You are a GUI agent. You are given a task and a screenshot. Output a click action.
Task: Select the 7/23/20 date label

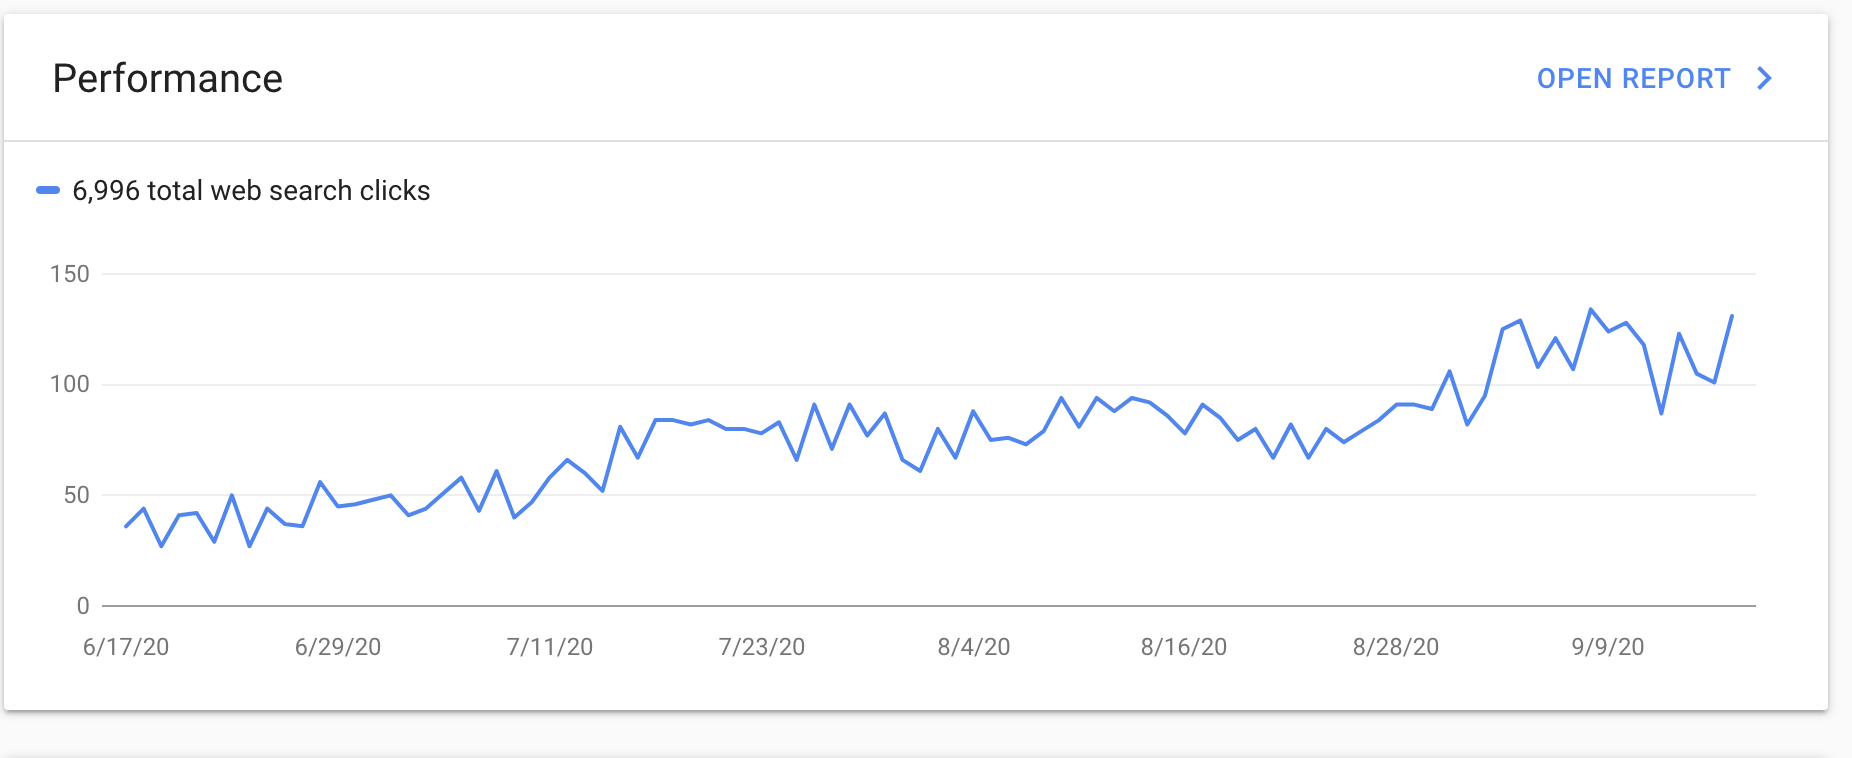click(x=762, y=647)
